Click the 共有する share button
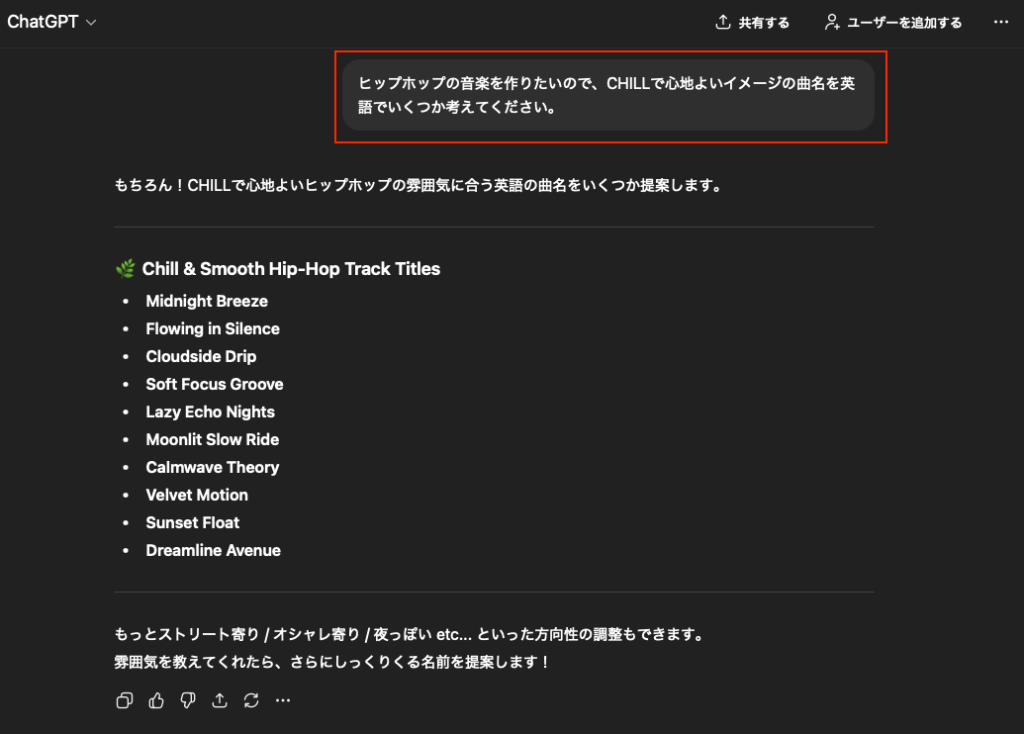 pos(752,22)
